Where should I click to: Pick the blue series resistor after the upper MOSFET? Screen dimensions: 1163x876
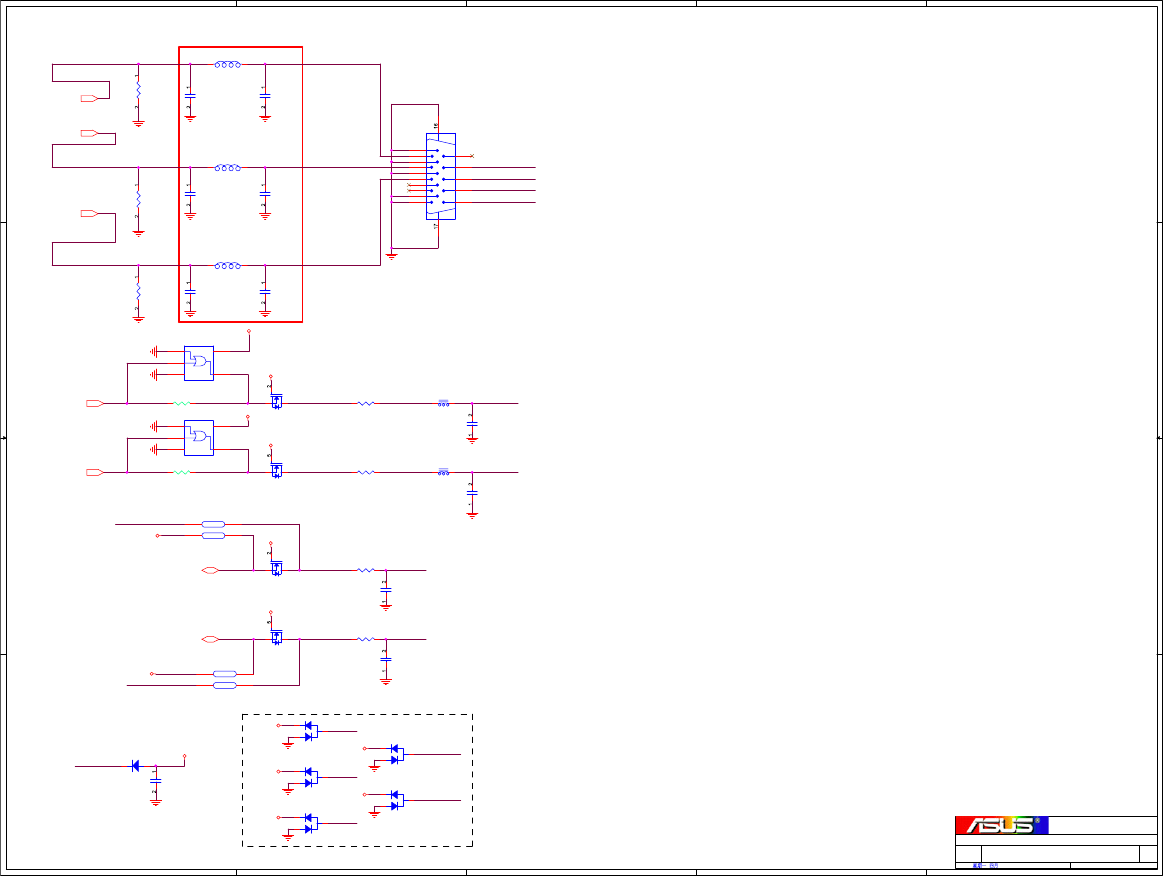366,404
